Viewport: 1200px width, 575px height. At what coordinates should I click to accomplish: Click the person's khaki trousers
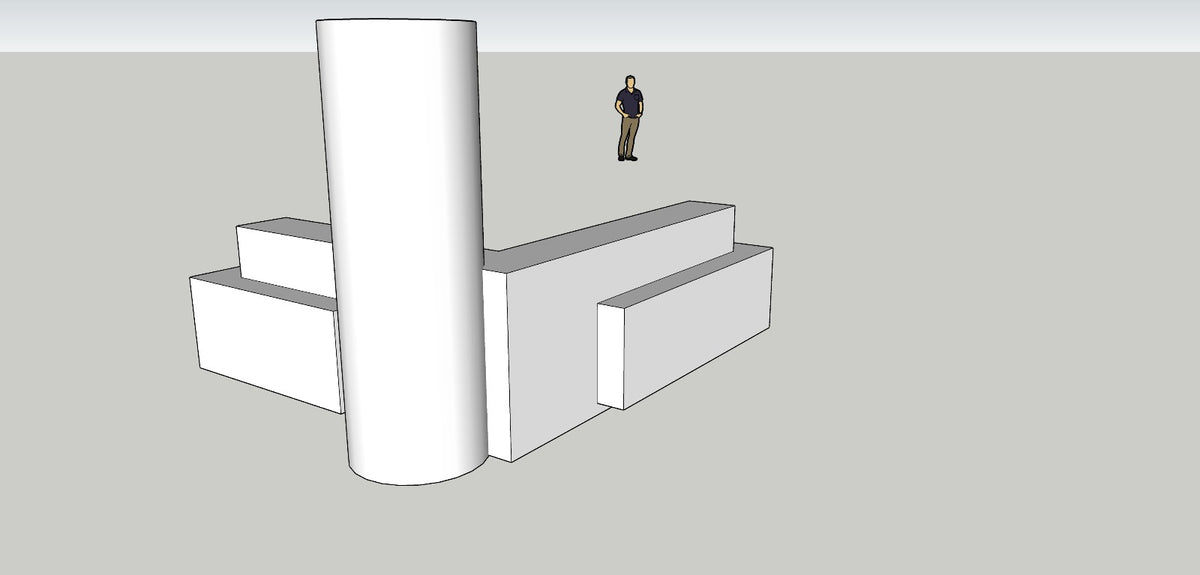point(628,135)
